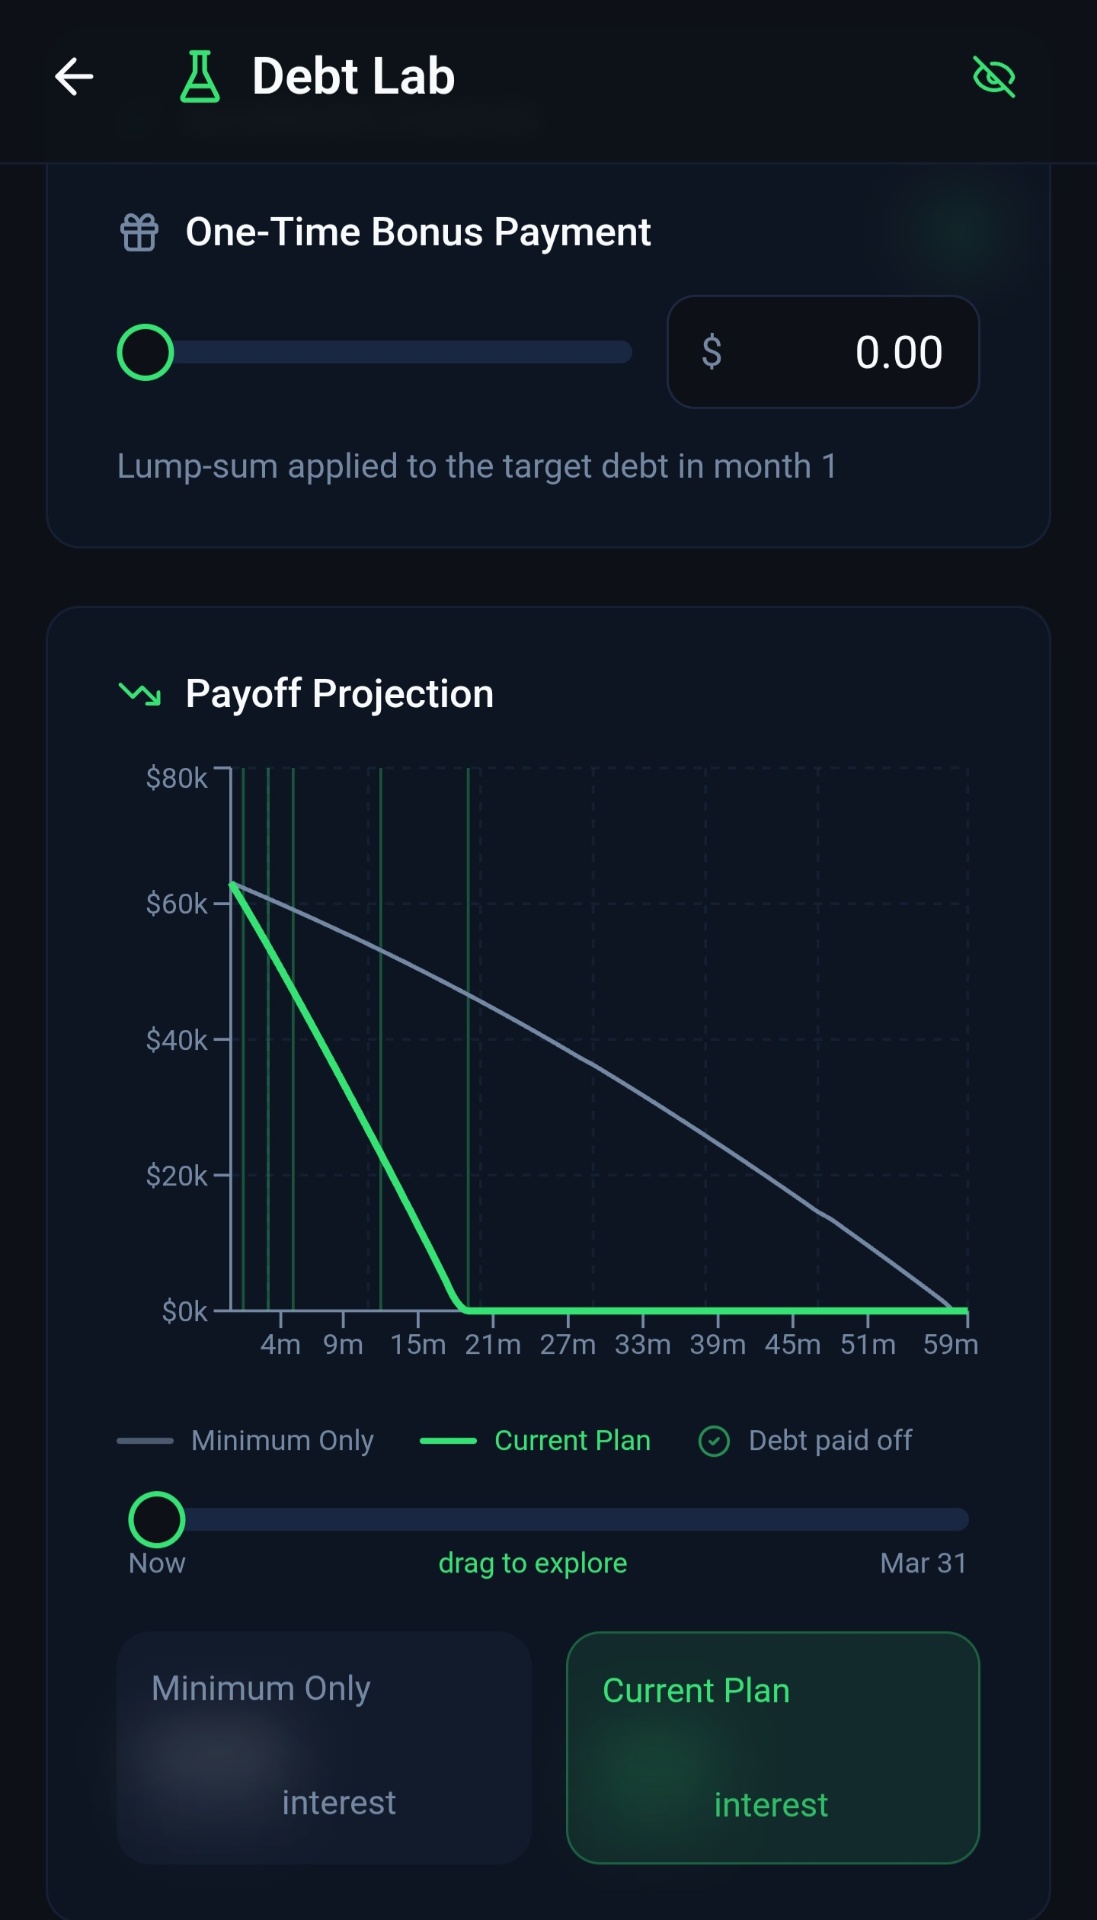Screen dimensions: 1097x1920
Task: Click the drag-to-explore timeline slider knob
Action: (157, 1519)
